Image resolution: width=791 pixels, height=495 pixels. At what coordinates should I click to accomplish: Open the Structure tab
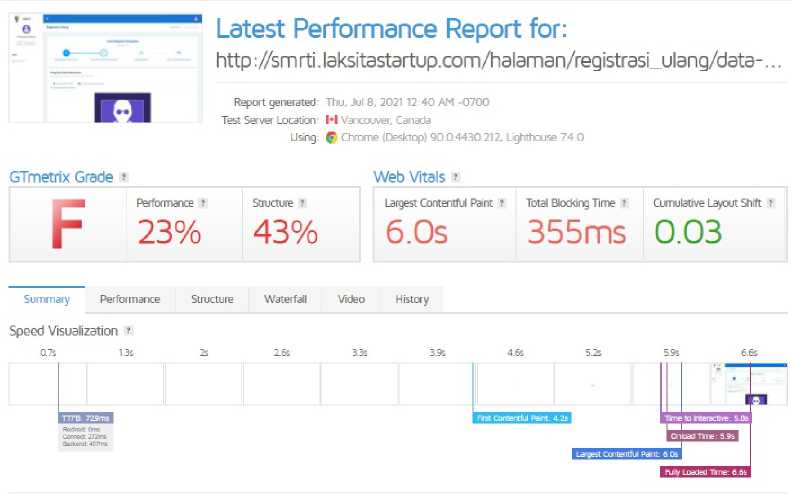(x=212, y=299)
